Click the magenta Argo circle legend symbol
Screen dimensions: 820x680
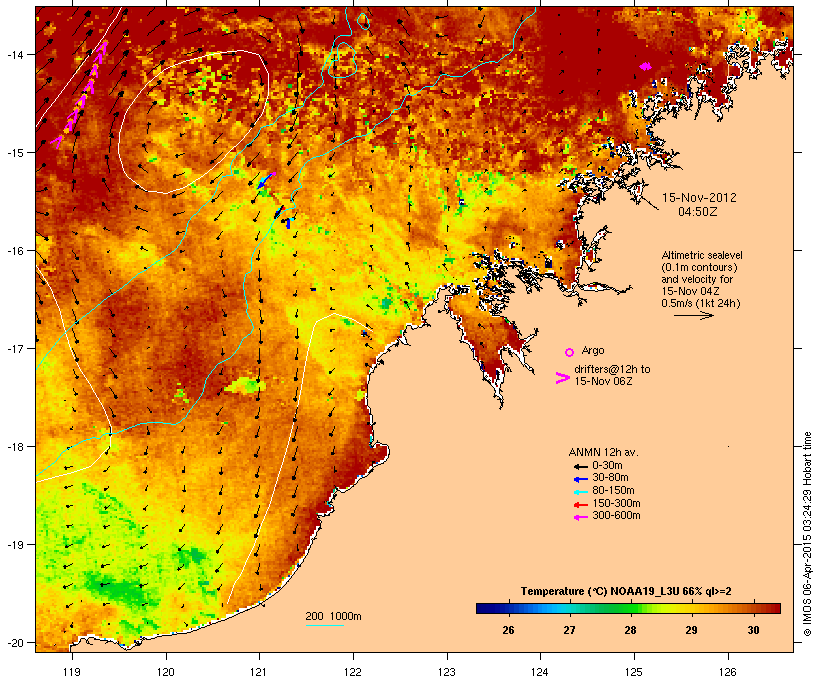click(x=570, y=352)
